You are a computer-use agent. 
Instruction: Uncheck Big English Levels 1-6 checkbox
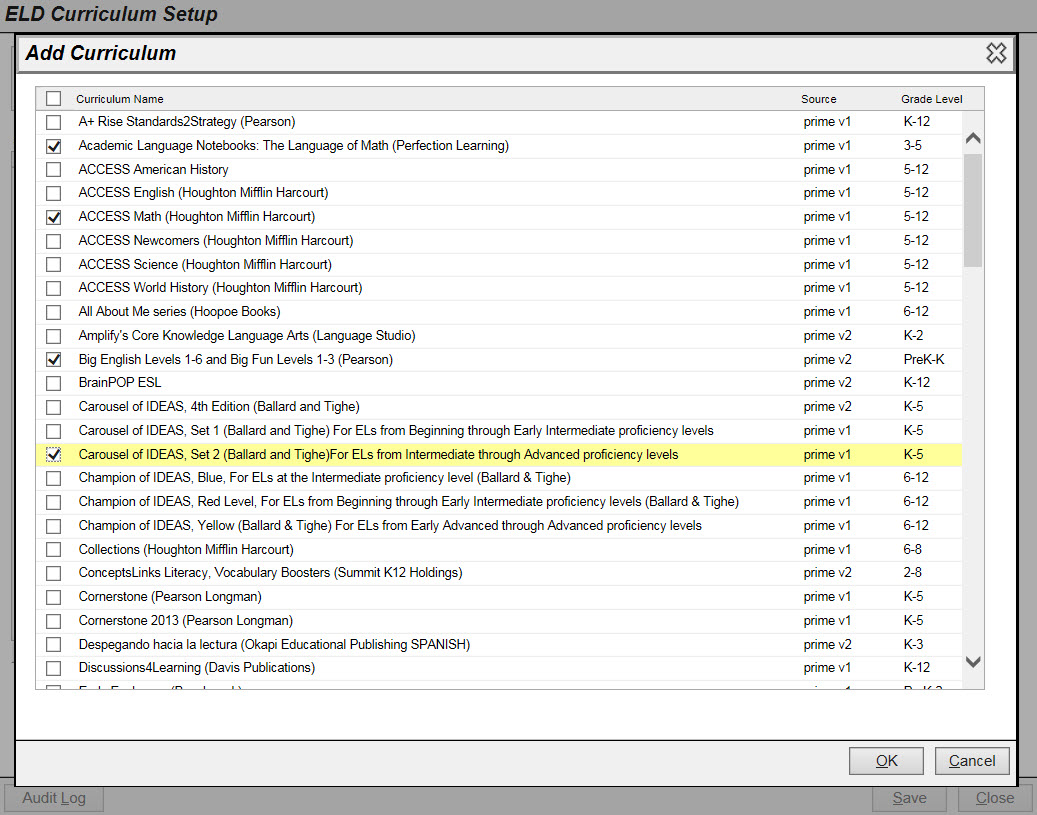click(x=54, y=360)
